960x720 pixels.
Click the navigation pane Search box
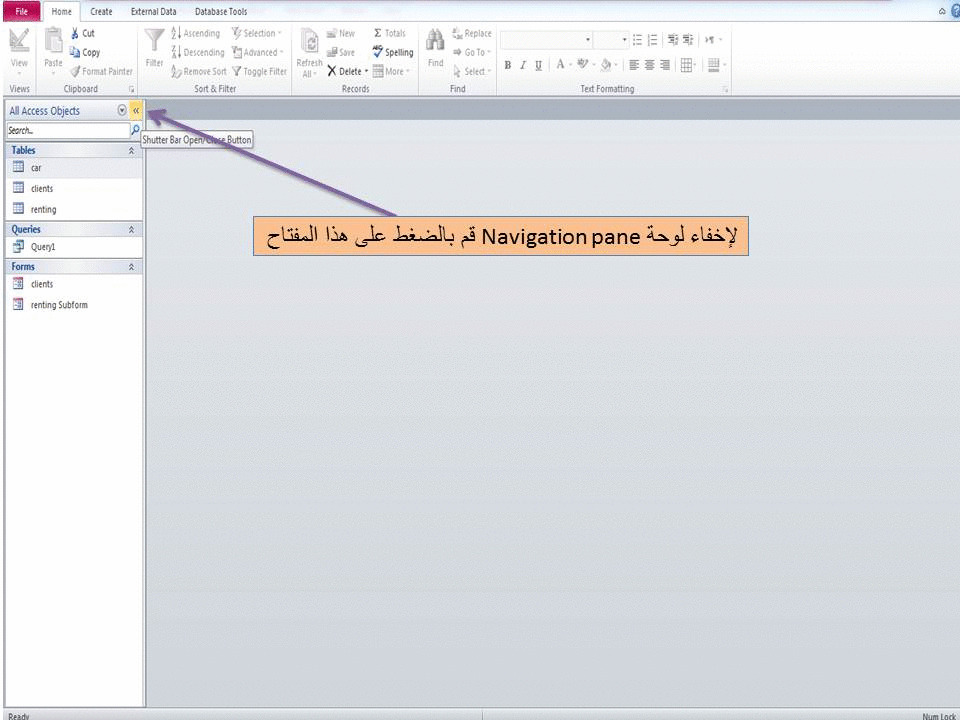click(67, 130)
